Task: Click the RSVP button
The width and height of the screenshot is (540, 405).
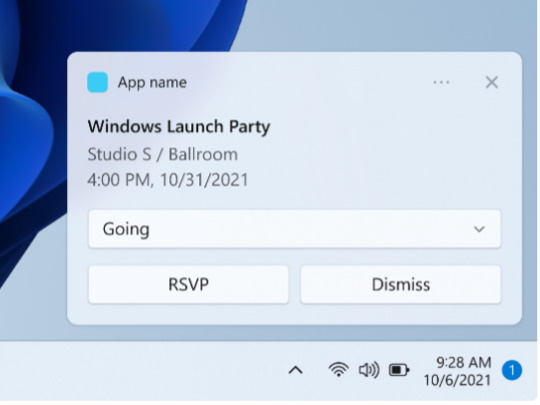Action: tap(188, 284)
